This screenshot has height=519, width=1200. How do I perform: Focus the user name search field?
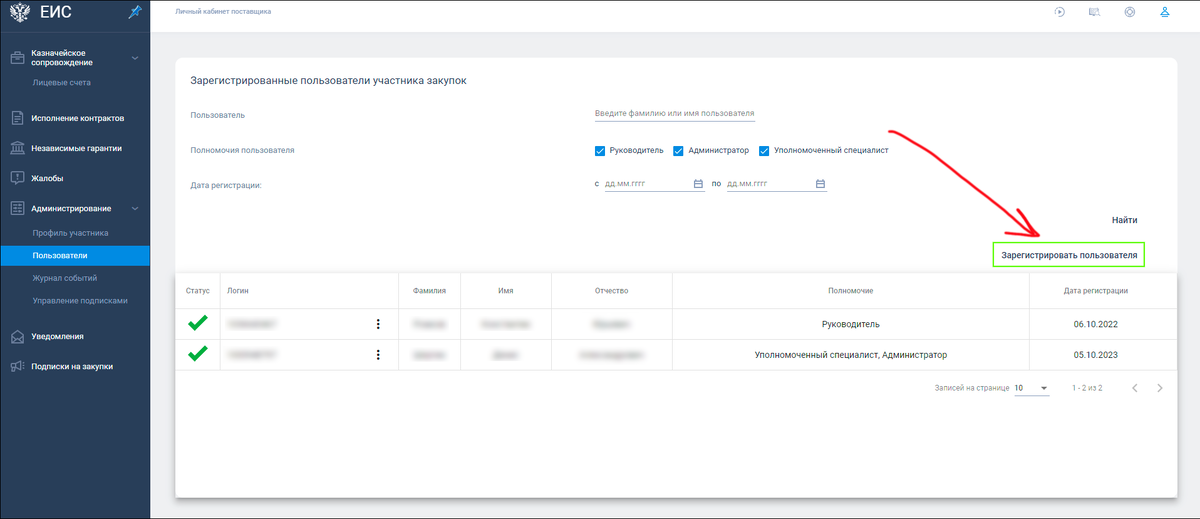[675, 114]
